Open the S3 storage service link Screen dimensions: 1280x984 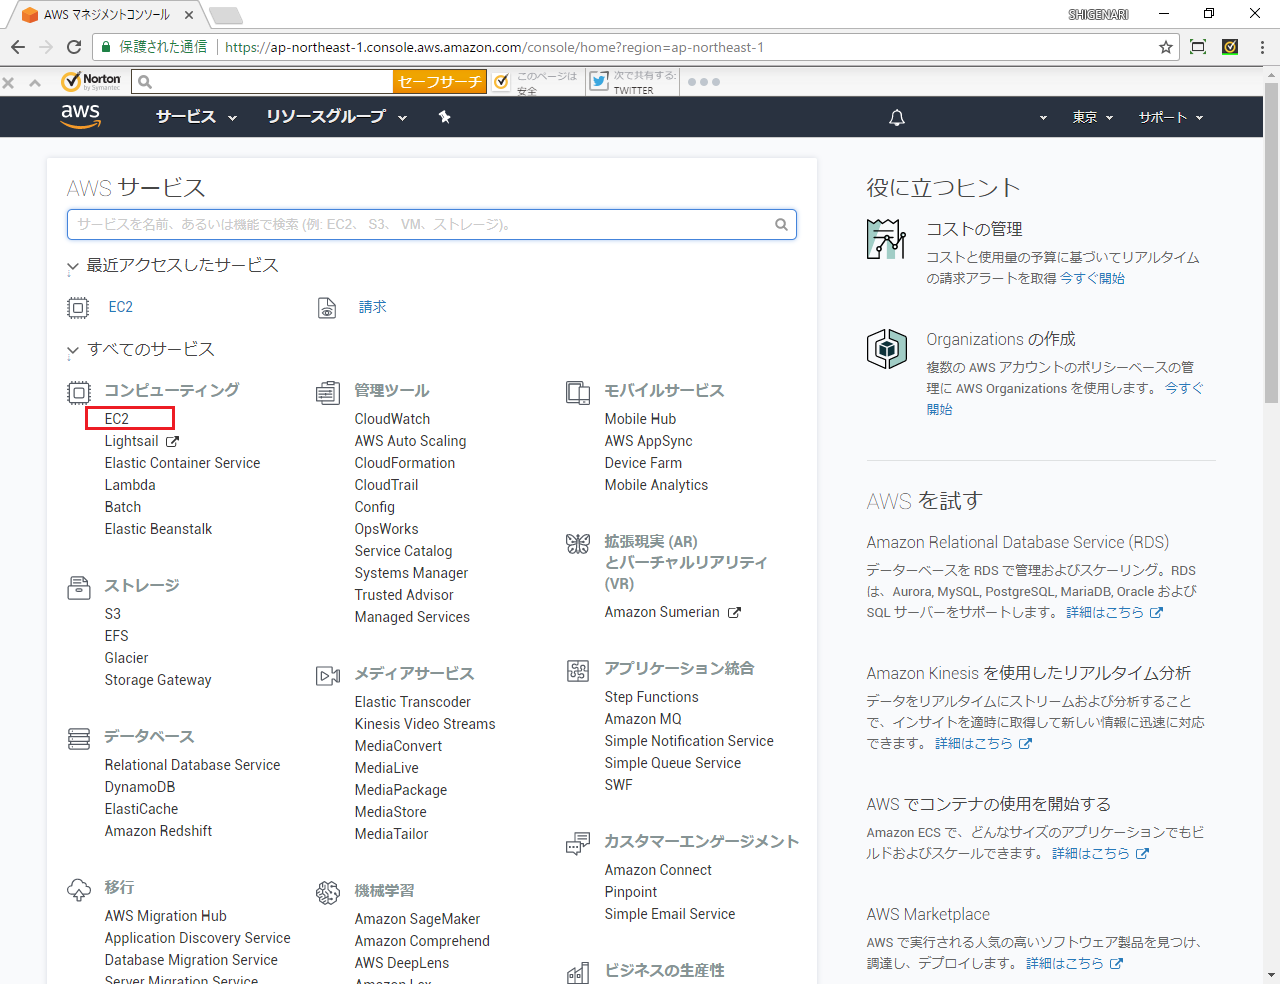pos(113,614)
